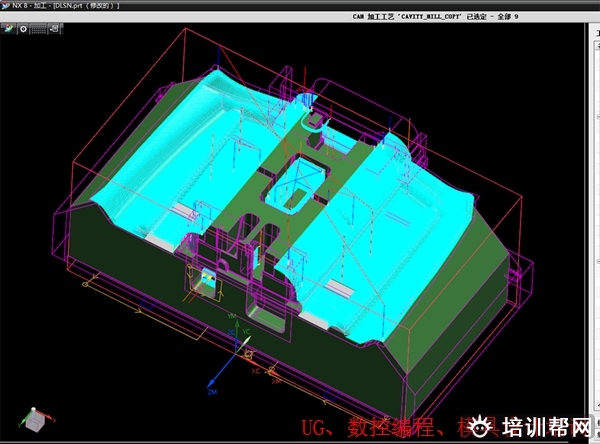Image resolution: width=600 pixels, height=444 pixels.
Task: Click the NX application logo in title bar
Action: point(5,5)
